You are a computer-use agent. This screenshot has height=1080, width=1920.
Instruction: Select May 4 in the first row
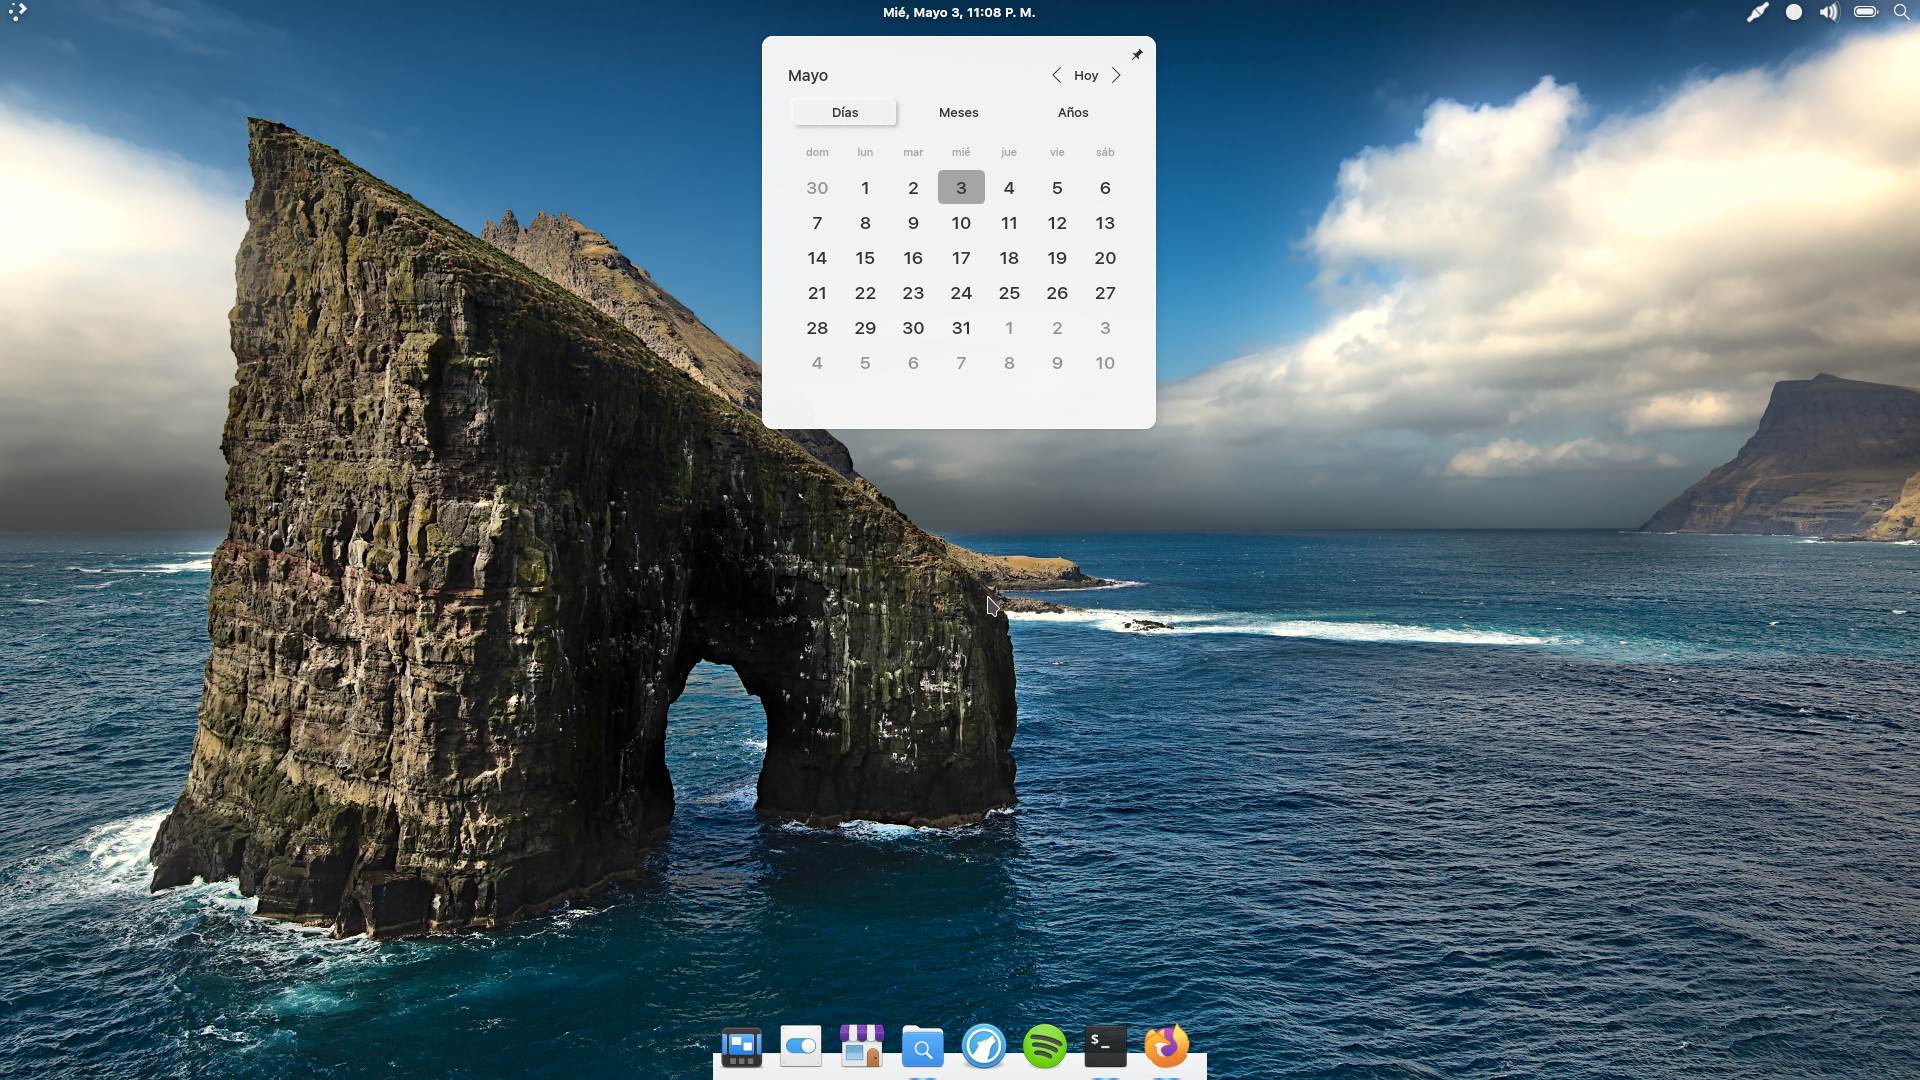[x=1009, y=188]
